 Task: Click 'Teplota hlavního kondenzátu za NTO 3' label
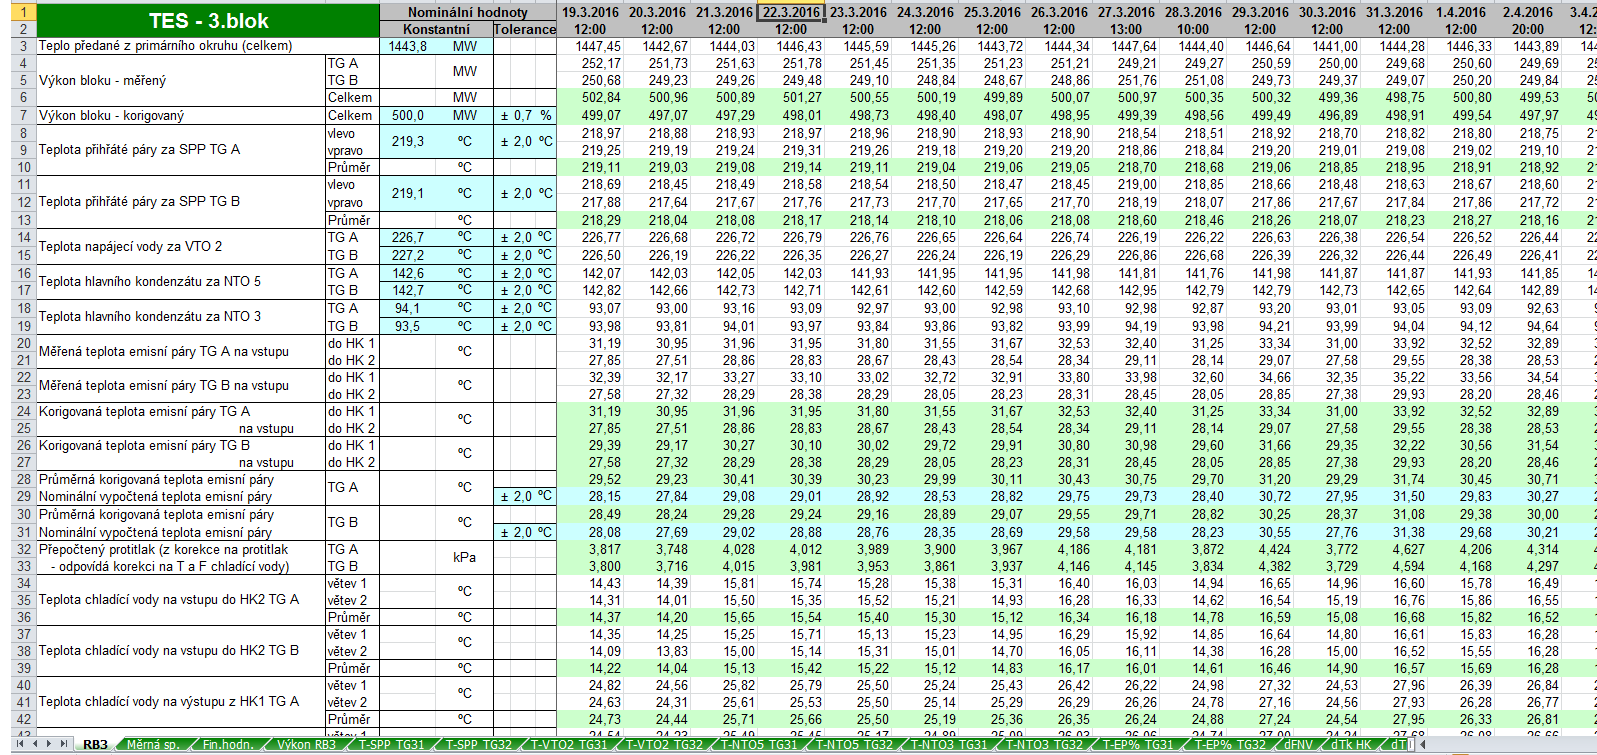tap(149, 316)
